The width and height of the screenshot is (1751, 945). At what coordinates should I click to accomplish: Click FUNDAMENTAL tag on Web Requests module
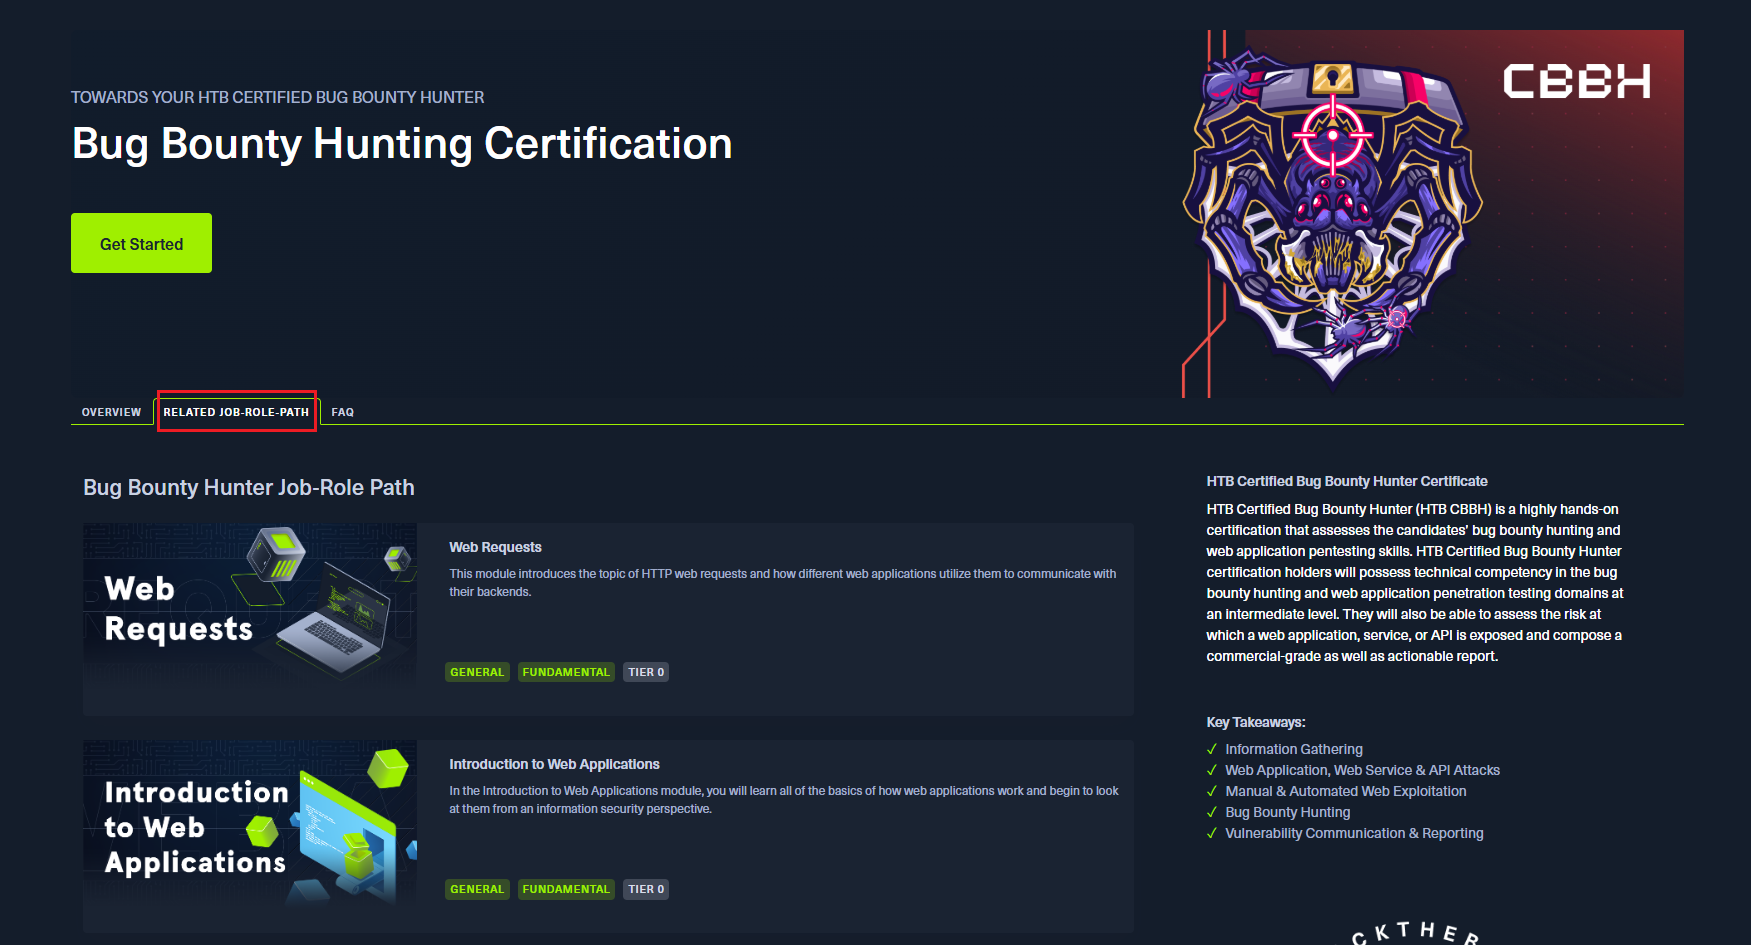tap(565, 672)
